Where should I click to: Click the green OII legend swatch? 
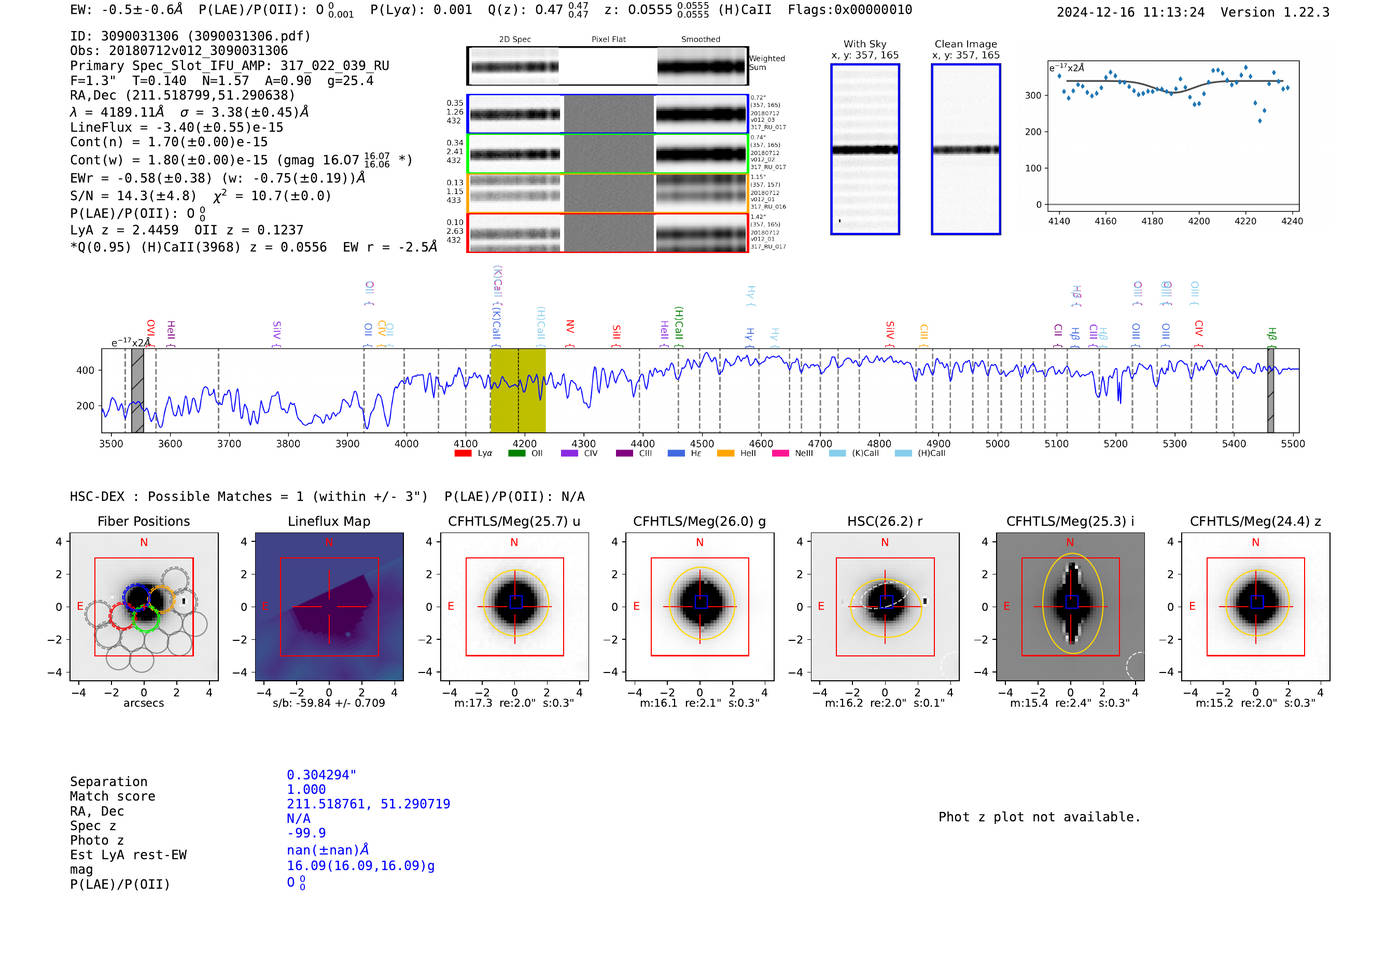[516, 453]
